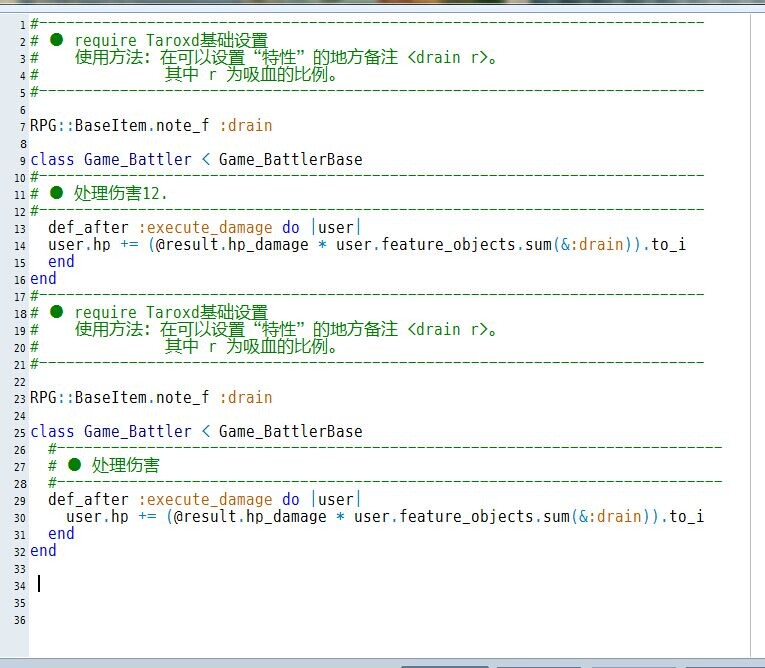Viewport: 765px width, 668px height.
Task: Click the 'end' keyword on line 31
Action: coord(61,533)
